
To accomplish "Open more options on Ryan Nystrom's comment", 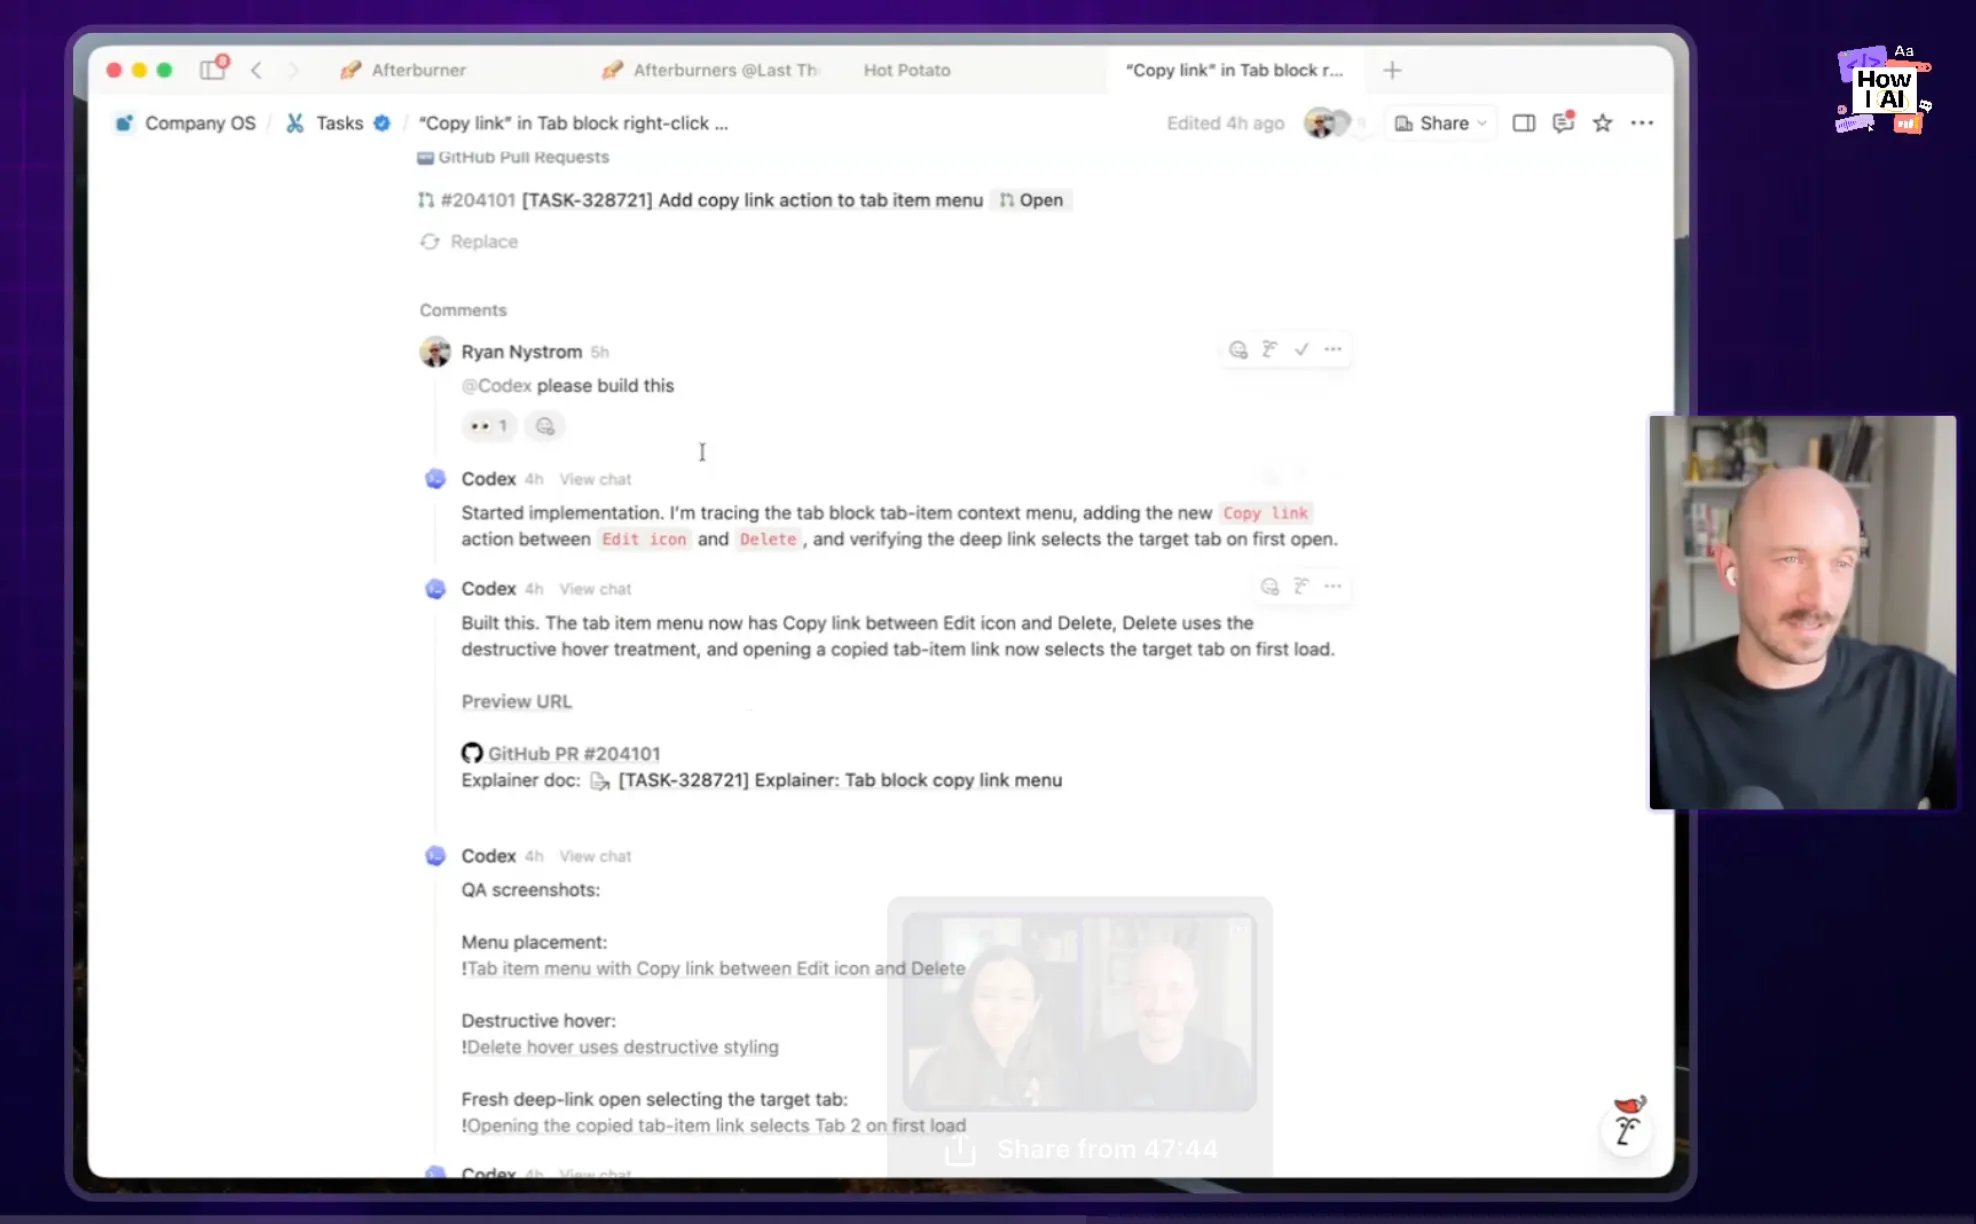I will 1333,349.
